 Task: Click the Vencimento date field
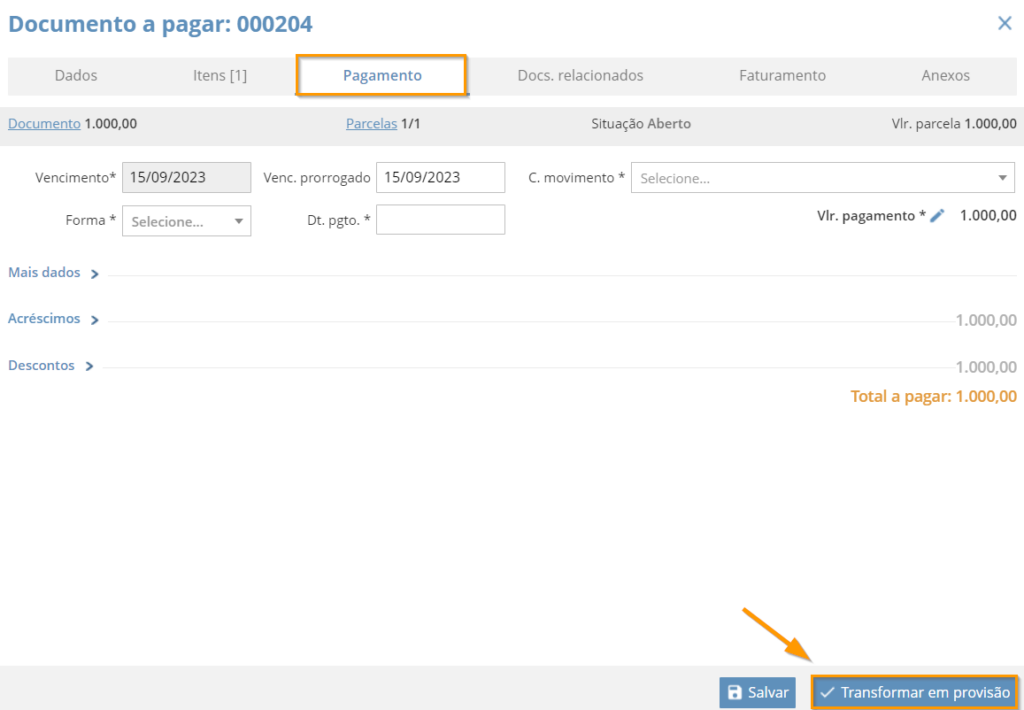click(186, 178)
